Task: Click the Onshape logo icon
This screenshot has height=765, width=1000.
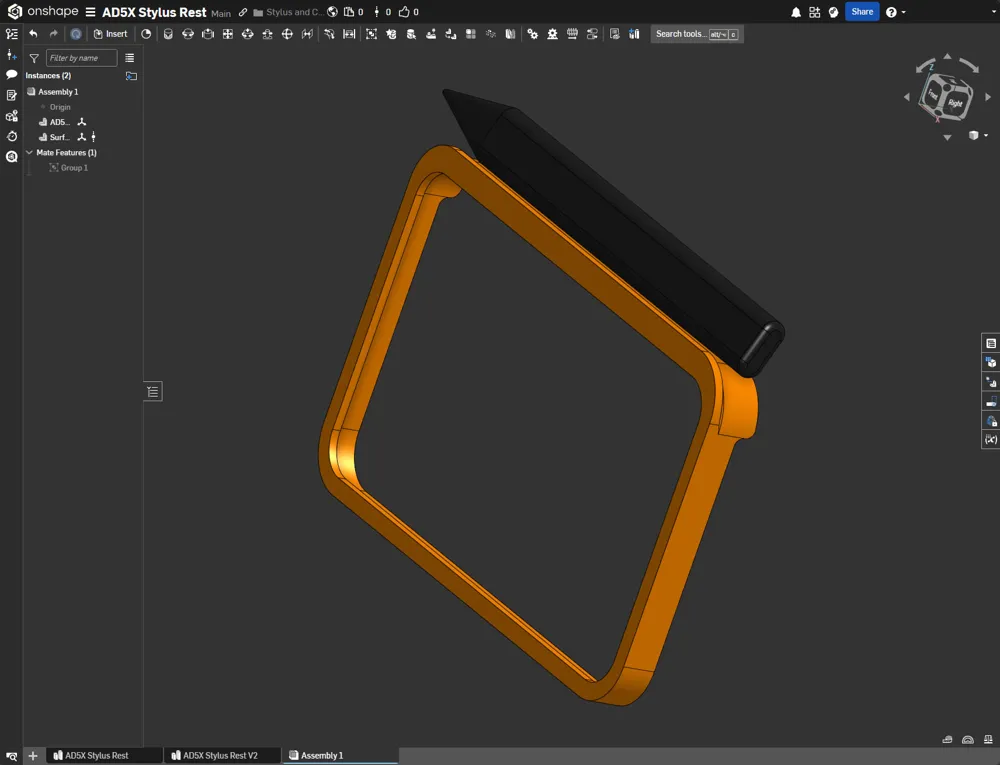Action: pos(14,11)
